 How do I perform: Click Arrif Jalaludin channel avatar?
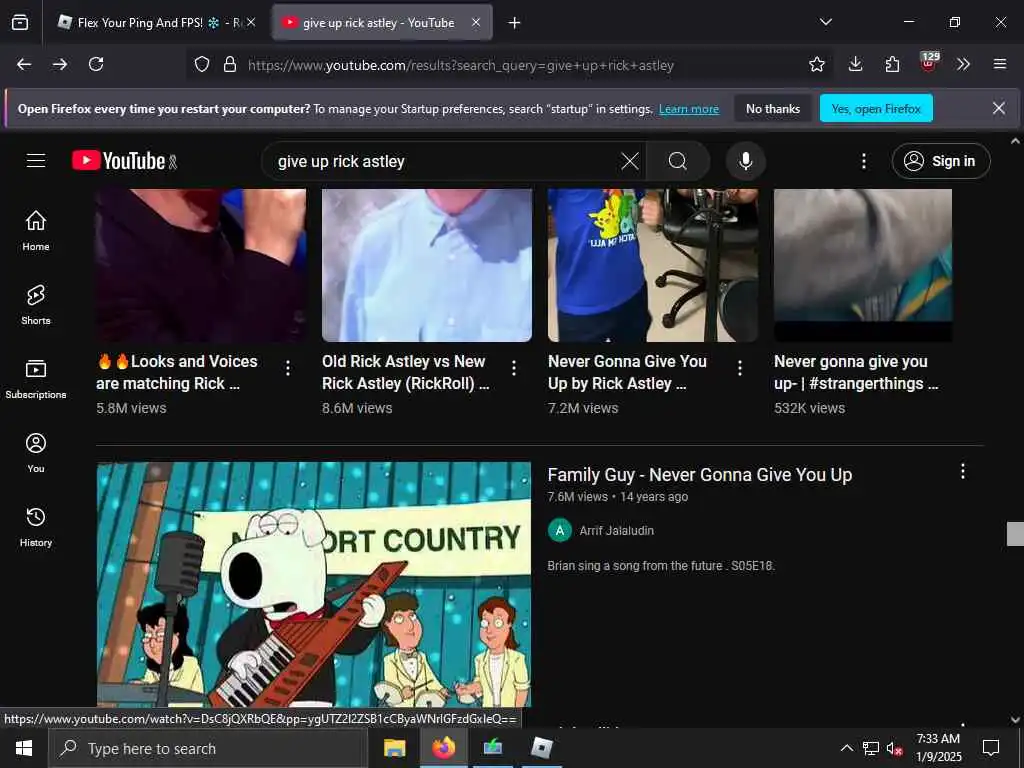point(560,530)
